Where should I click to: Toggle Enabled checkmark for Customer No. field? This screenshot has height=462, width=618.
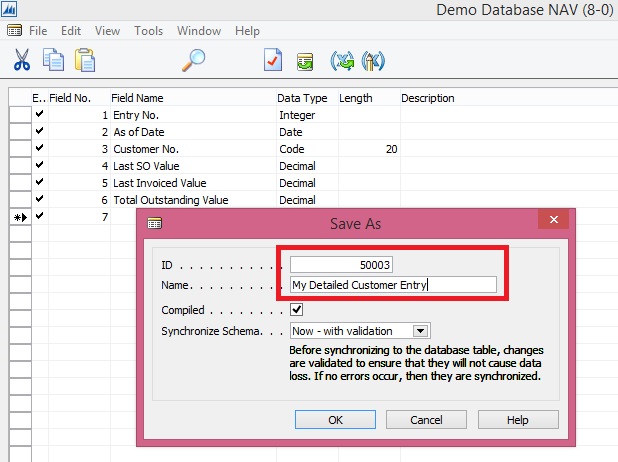tap(39, 149)
